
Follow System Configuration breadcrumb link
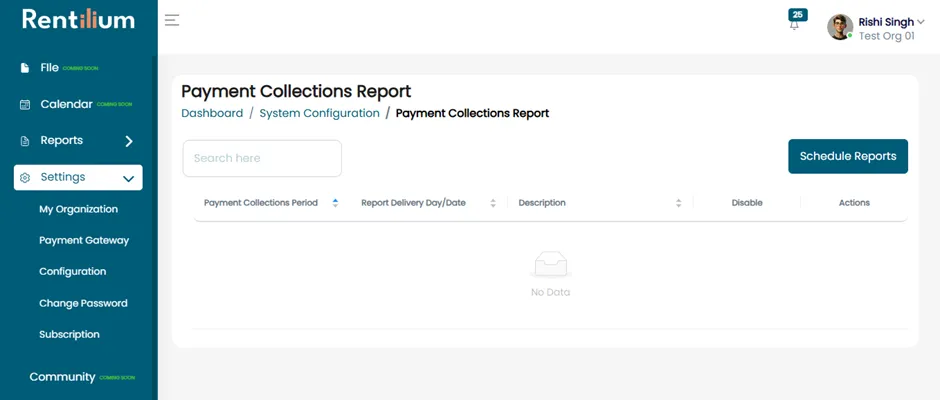tap(320, 113)
